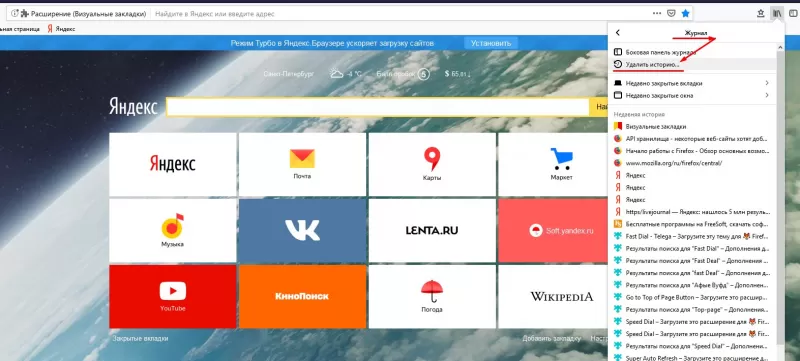Click the dollar rate 65.01 link

pyautogui.click(x=458, y=74)
